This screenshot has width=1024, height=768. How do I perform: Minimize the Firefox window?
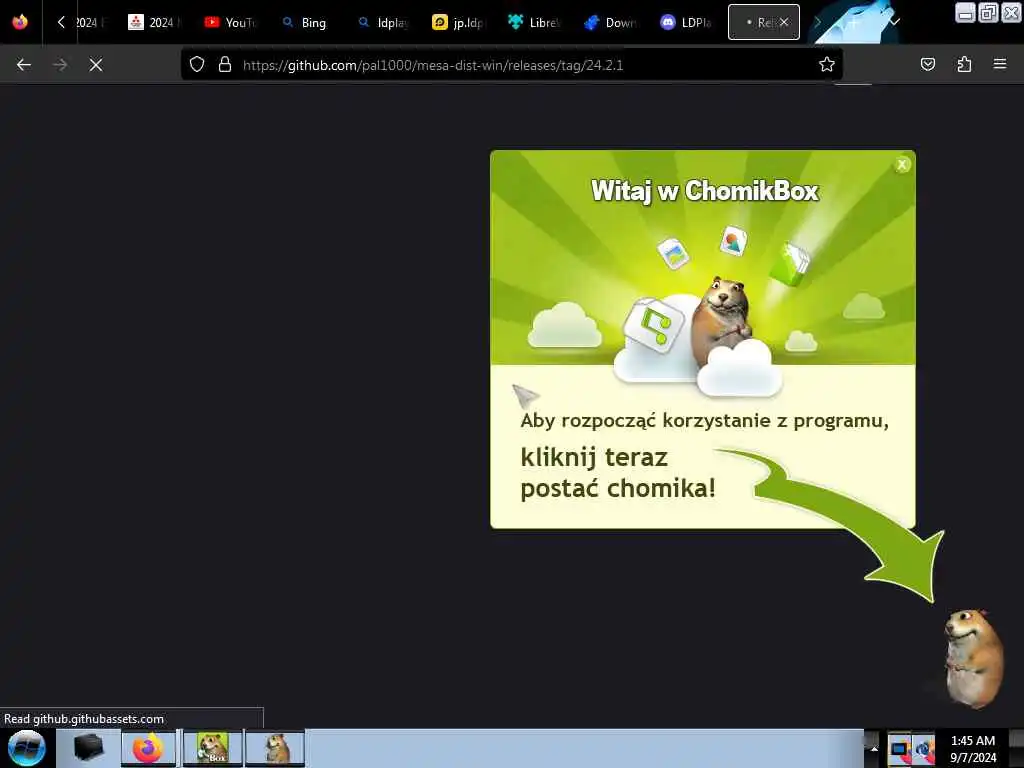pyautogui.click(x=965, y=12)
